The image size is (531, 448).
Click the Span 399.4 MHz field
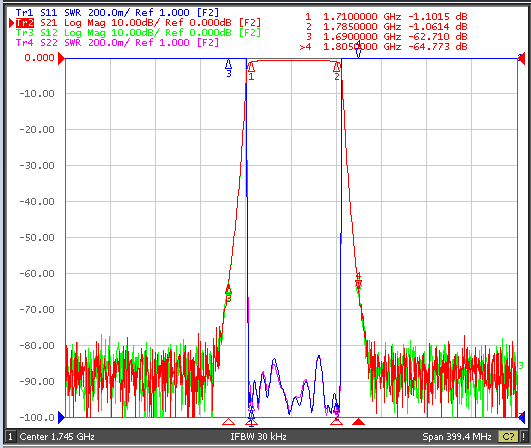(x=457, y=437)
